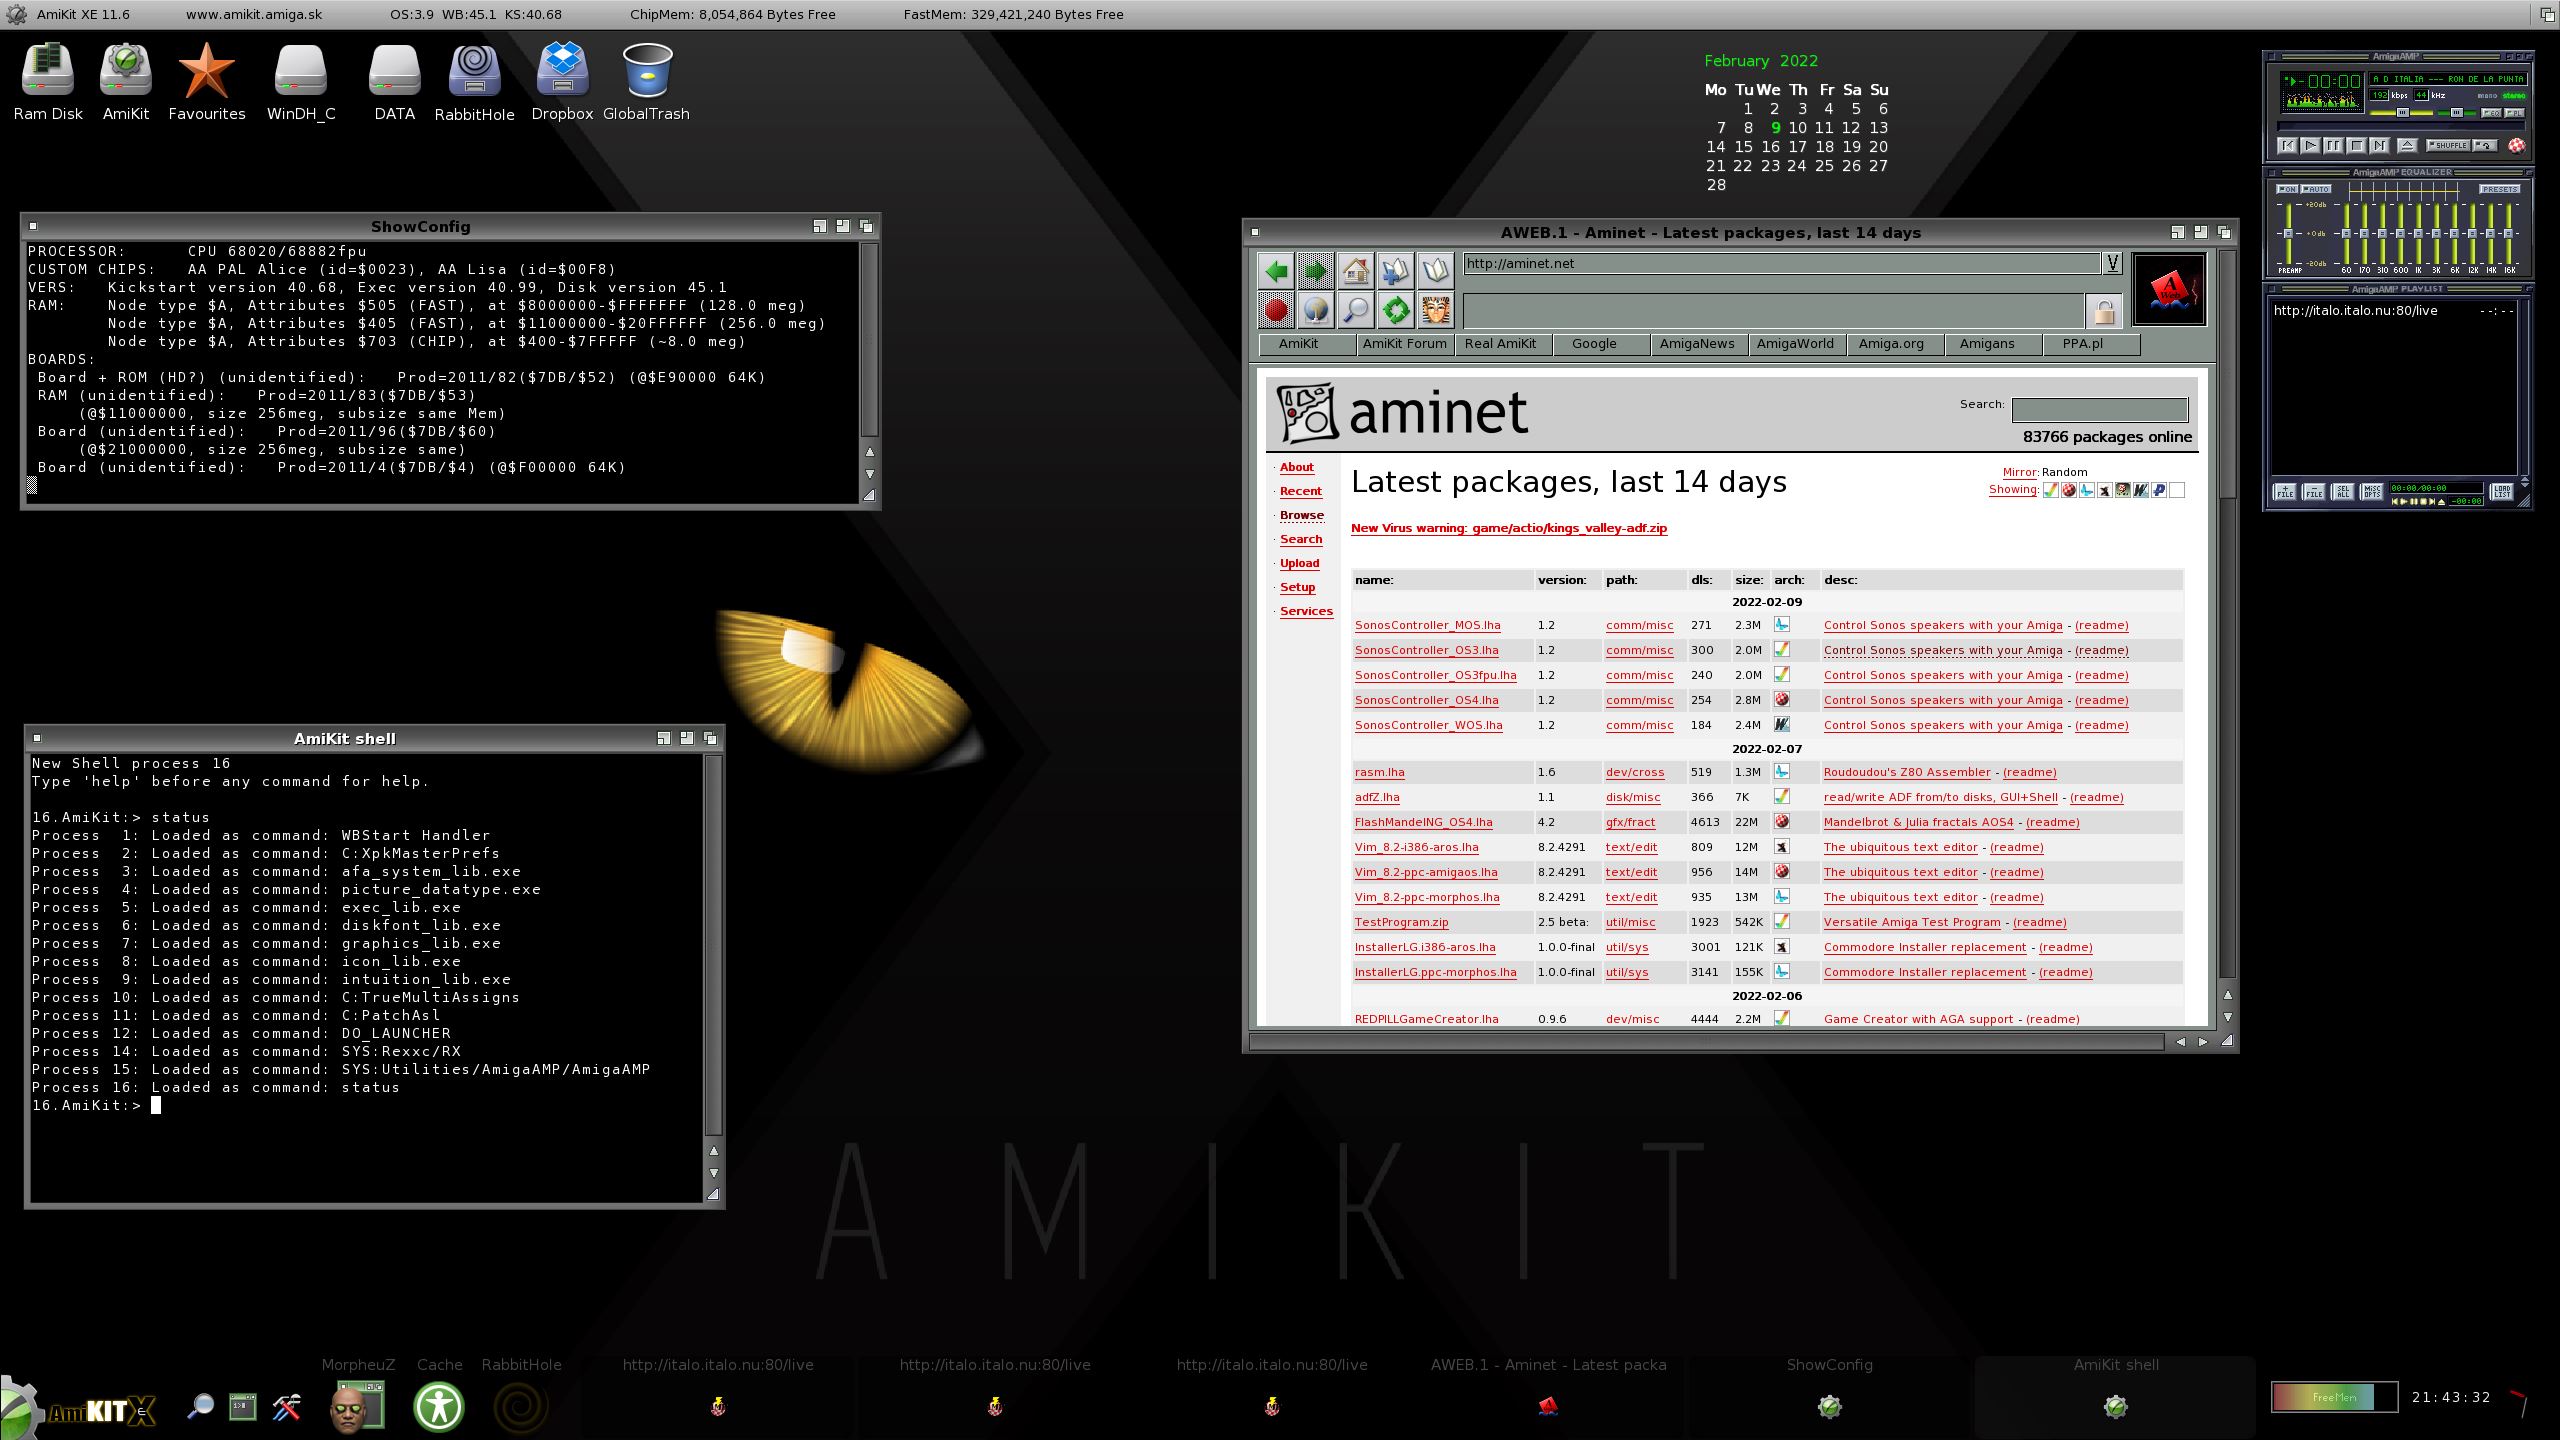Image resolution: width=2560 pixels, height=1440 pixels.
Task: Click the FreeMem gauge in the dock
Action: coord(2334,1397)
